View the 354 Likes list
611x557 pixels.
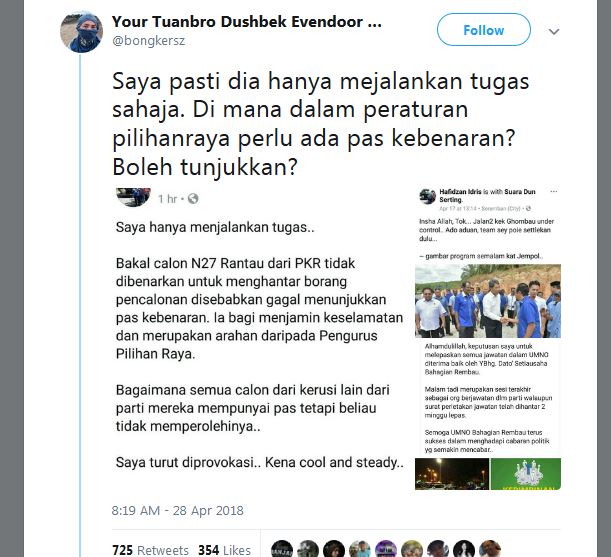point(224,550)
